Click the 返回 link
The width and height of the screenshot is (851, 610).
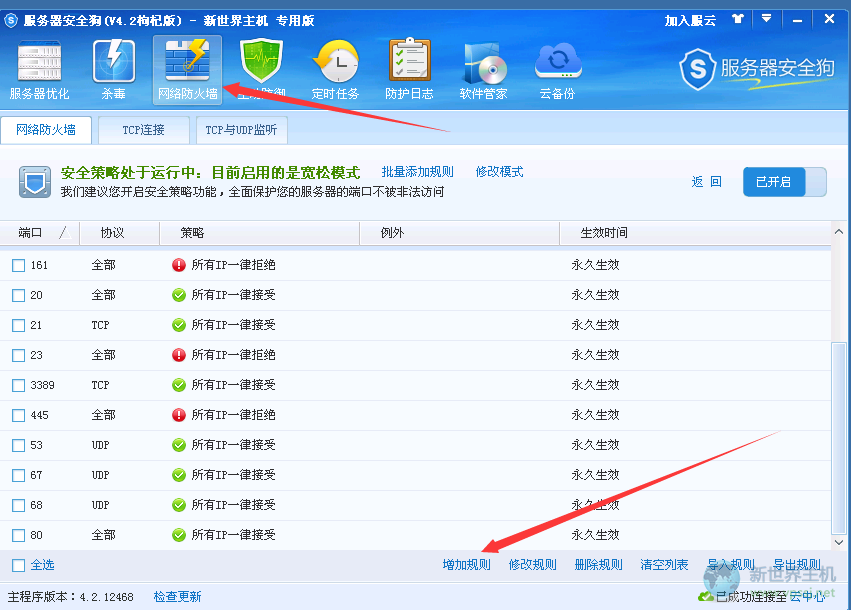point(707,182)
